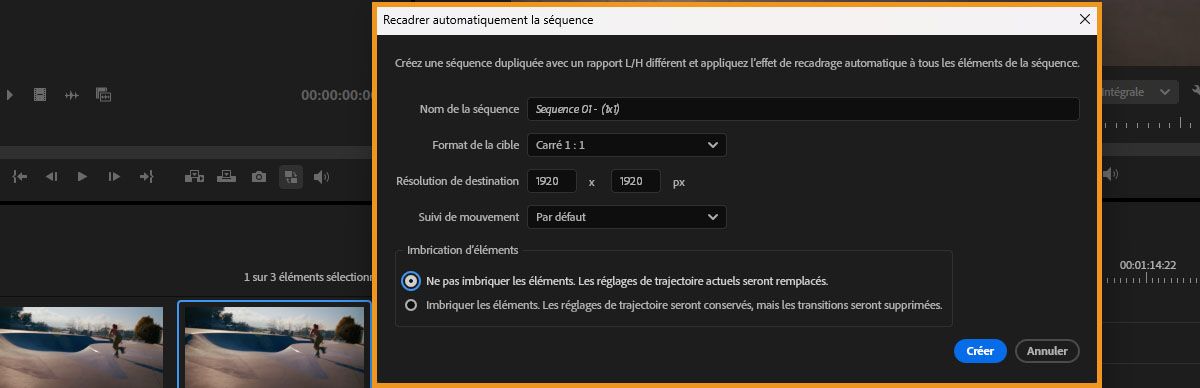
Task: Click the Annuler button
Action: pos(1047,351)
